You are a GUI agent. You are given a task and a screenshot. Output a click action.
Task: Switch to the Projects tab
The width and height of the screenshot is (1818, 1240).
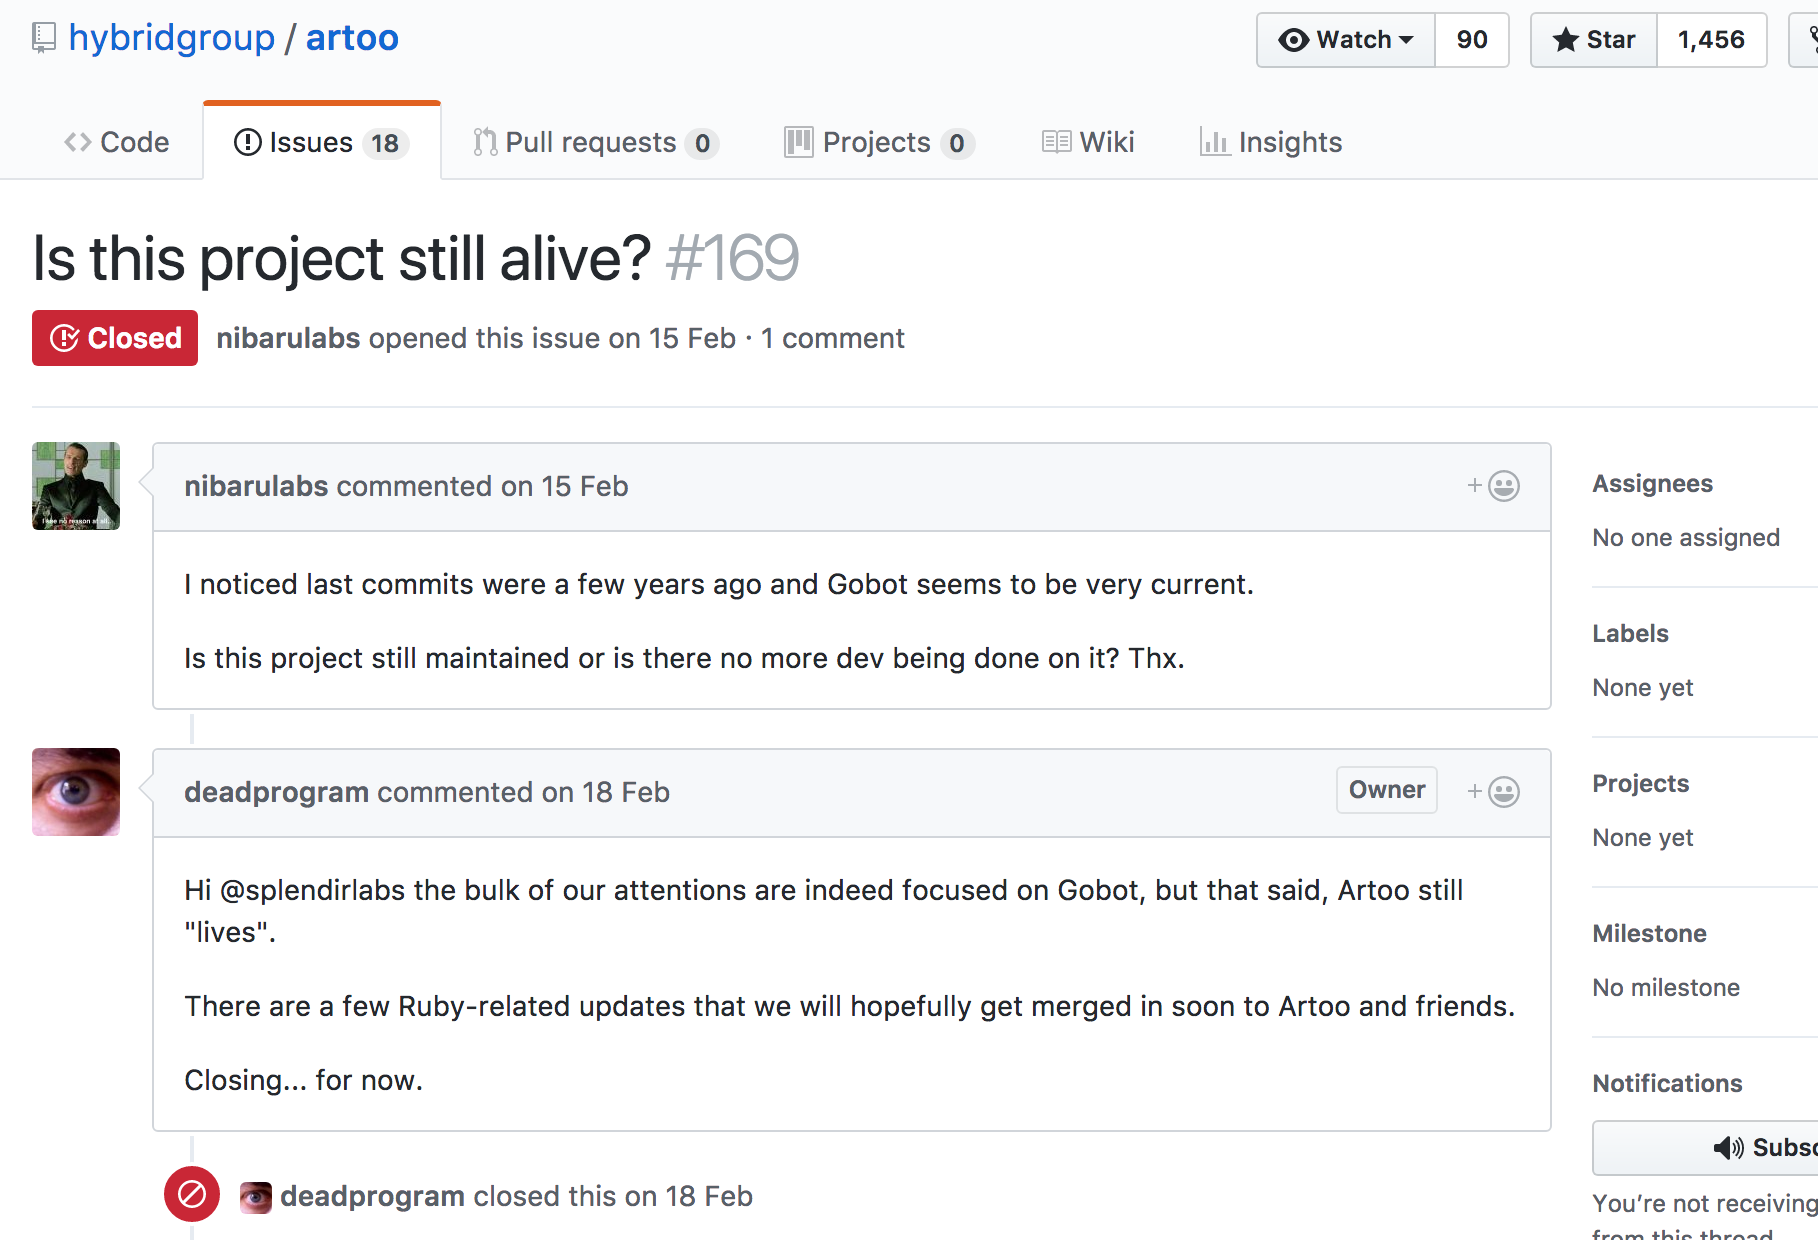point(879,142)
